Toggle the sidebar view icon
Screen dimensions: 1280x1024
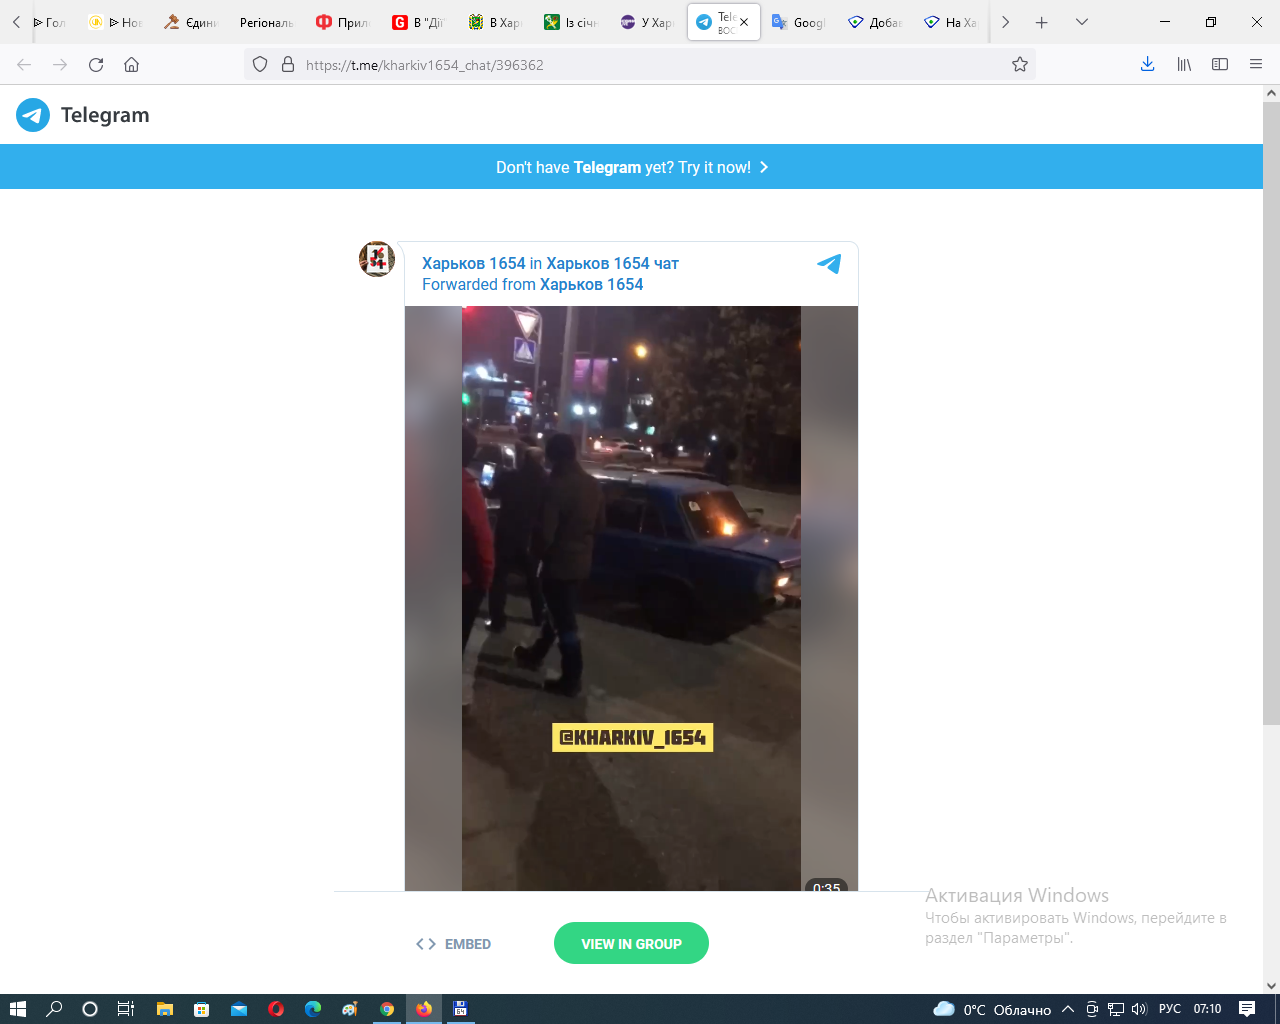coord(1220,65)
